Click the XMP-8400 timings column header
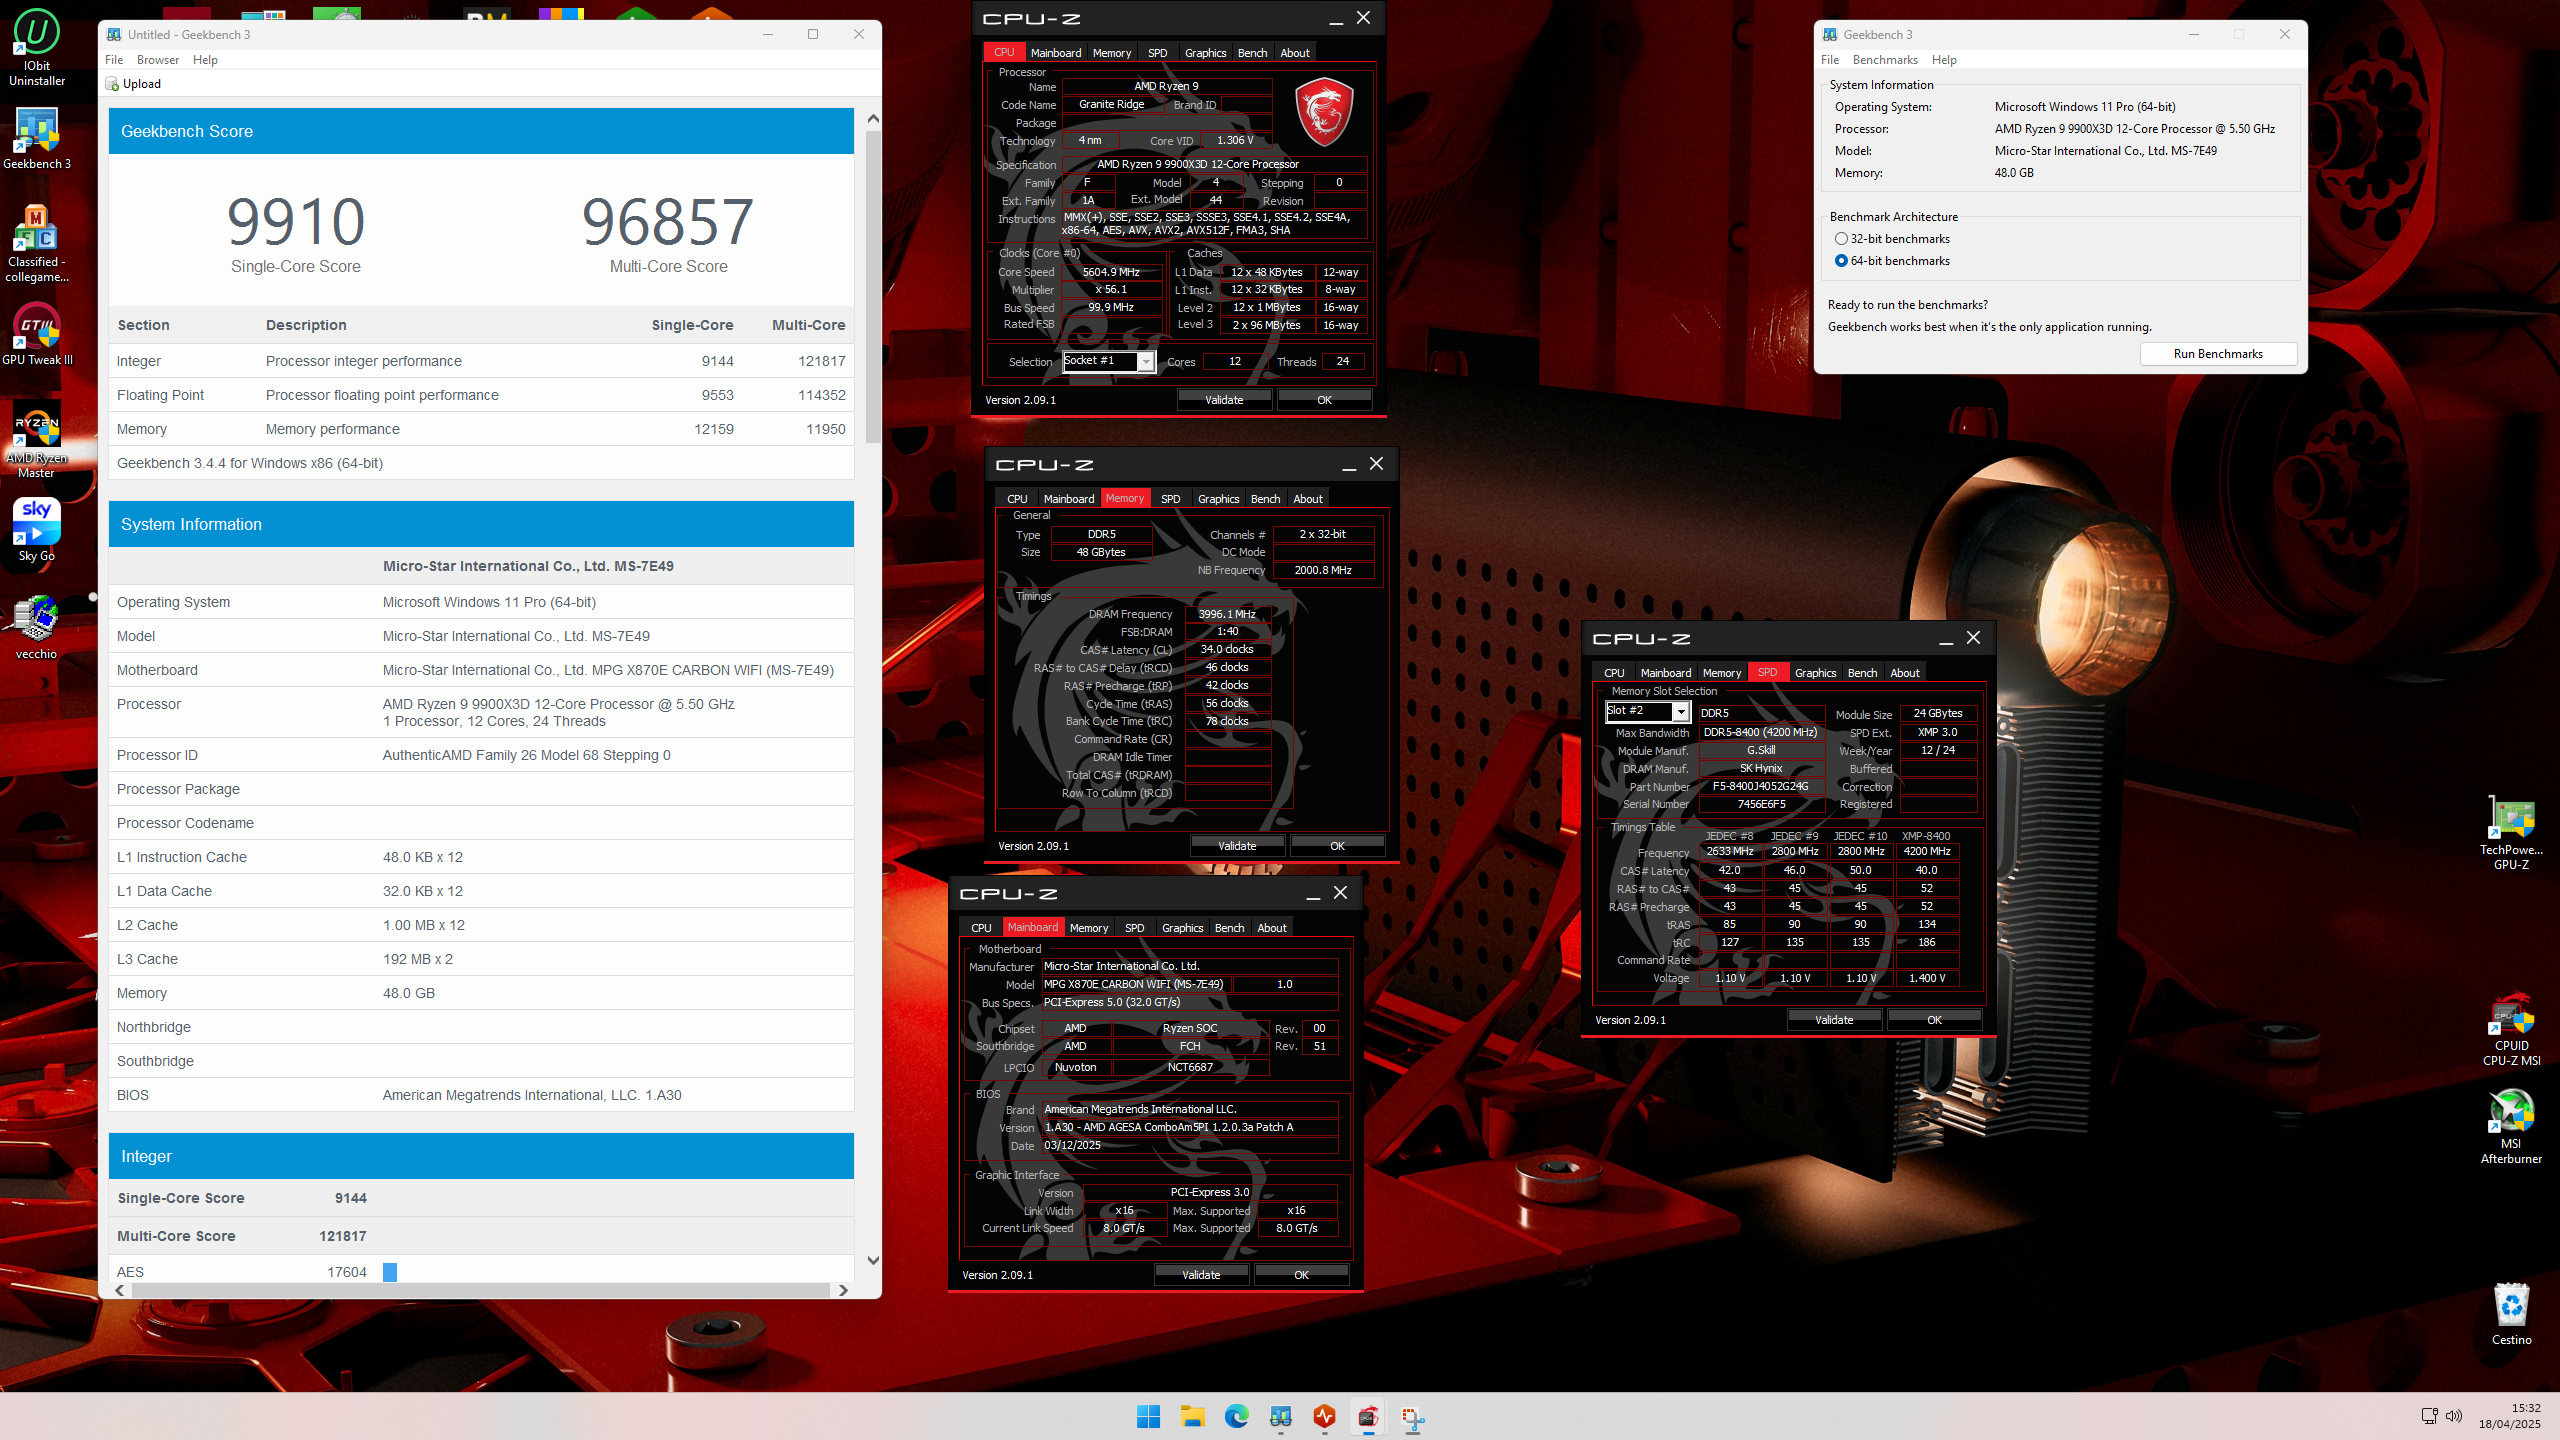2560x1440 pixels. coord(1926,836)
